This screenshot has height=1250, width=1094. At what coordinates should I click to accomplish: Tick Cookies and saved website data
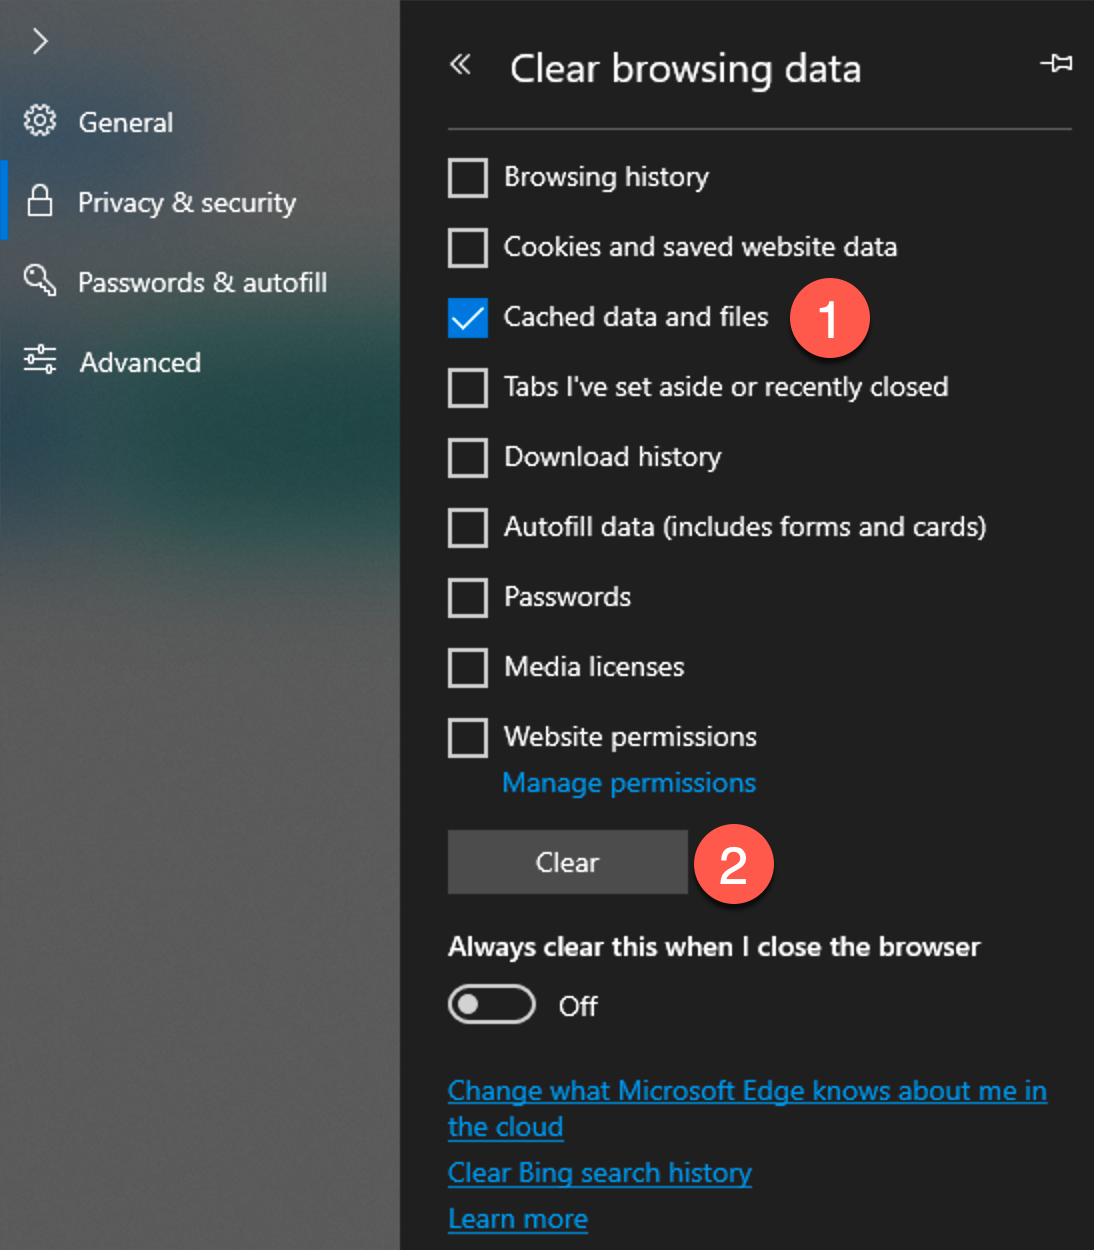point(468,248)
